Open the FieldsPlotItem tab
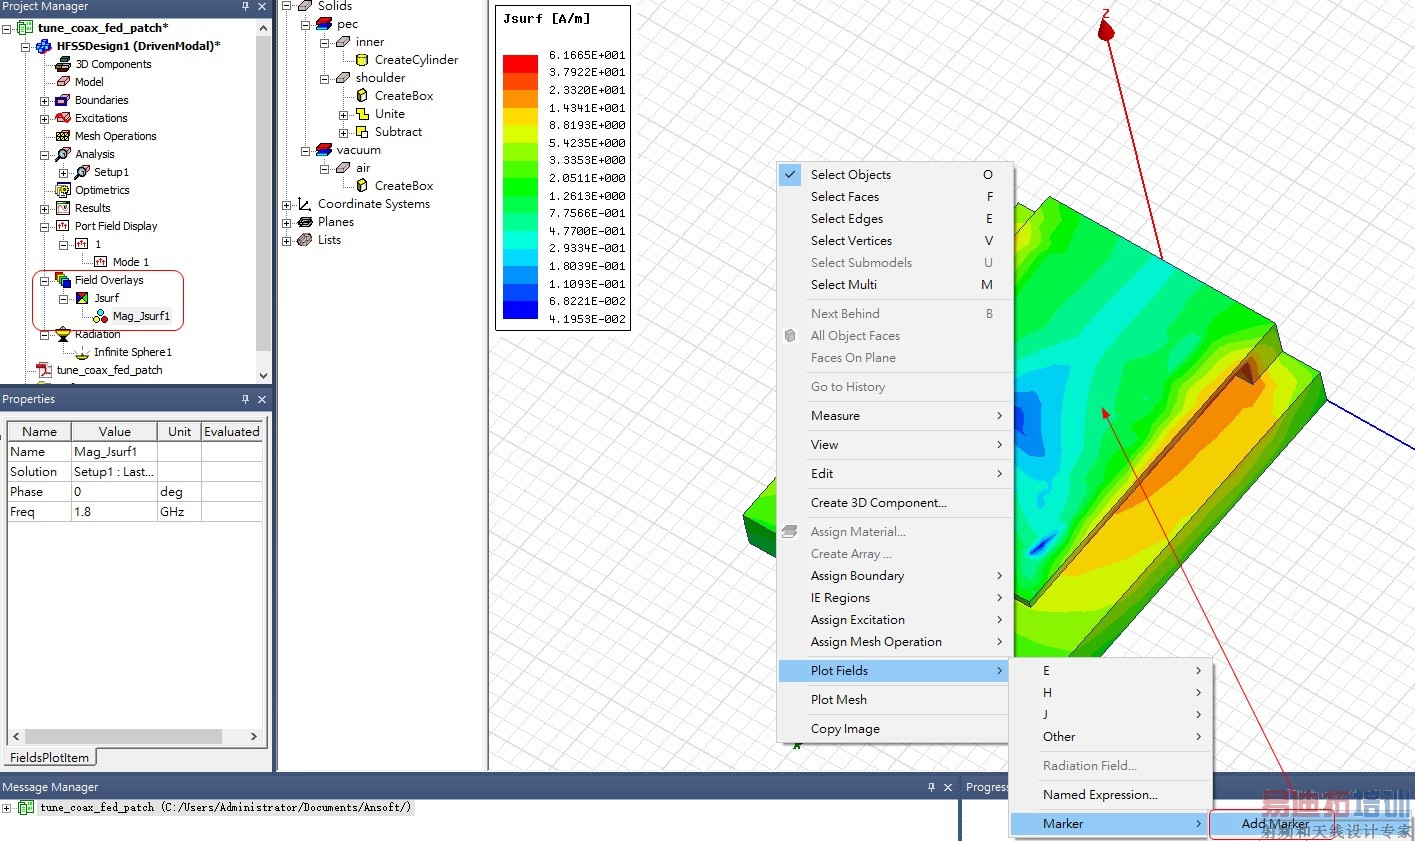The width and height of the screenshot is (1415, 841). (x=50, y=757)
